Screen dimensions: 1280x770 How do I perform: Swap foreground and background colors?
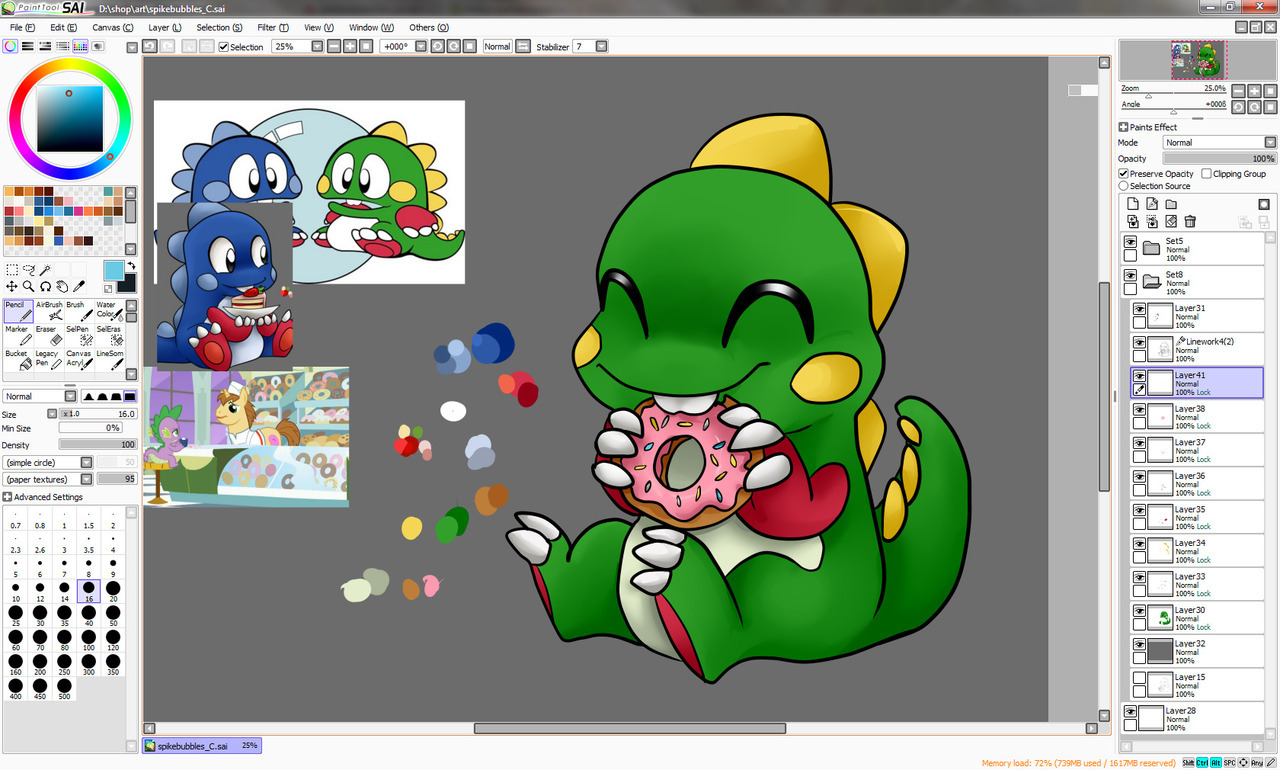[131, 266]
